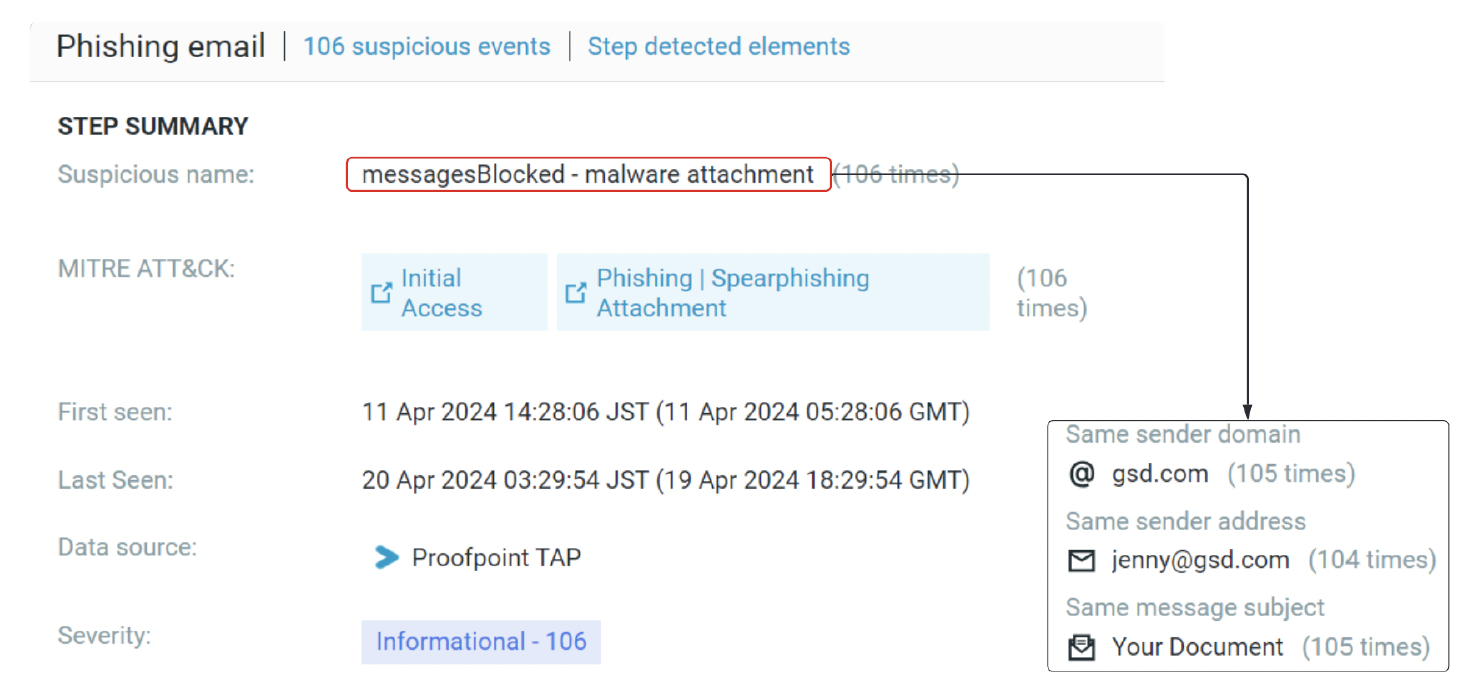This screenshot has width=1476, height=694.
Task: Click the message subject icon
Action: tap(1082, 648)
